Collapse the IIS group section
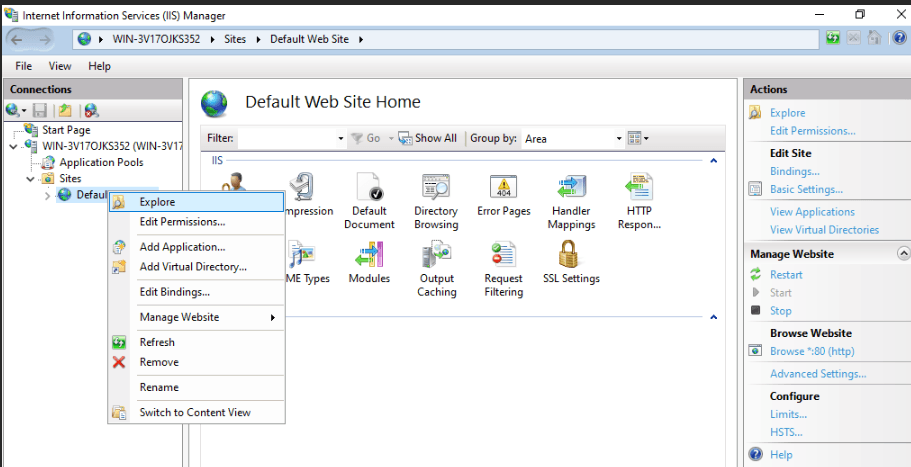 point(713,161)
